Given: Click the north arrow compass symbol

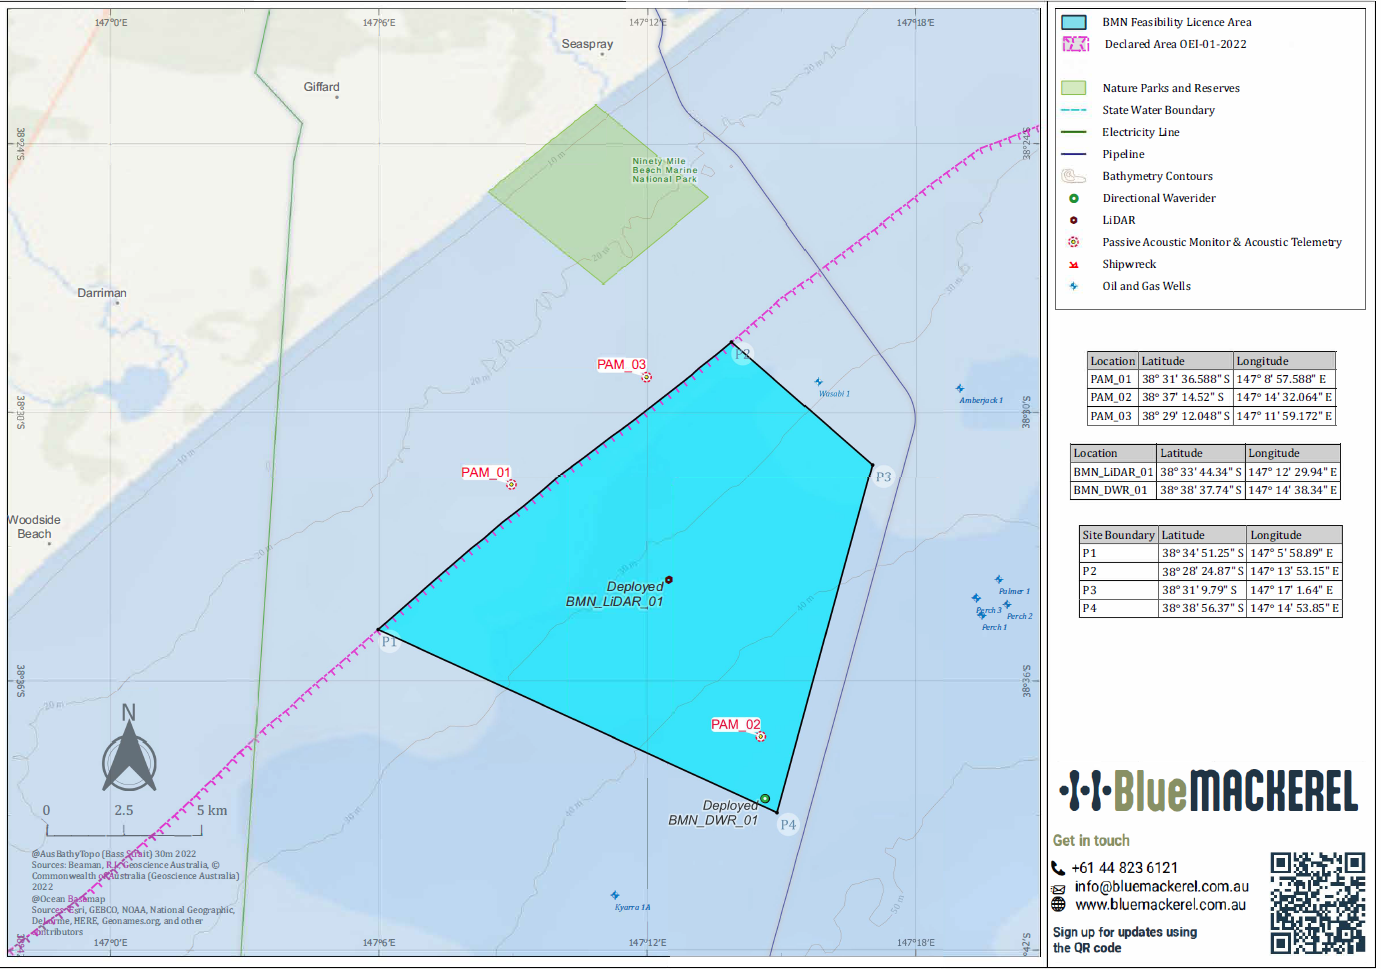Looking at the screenshot, I should [129, 749].
